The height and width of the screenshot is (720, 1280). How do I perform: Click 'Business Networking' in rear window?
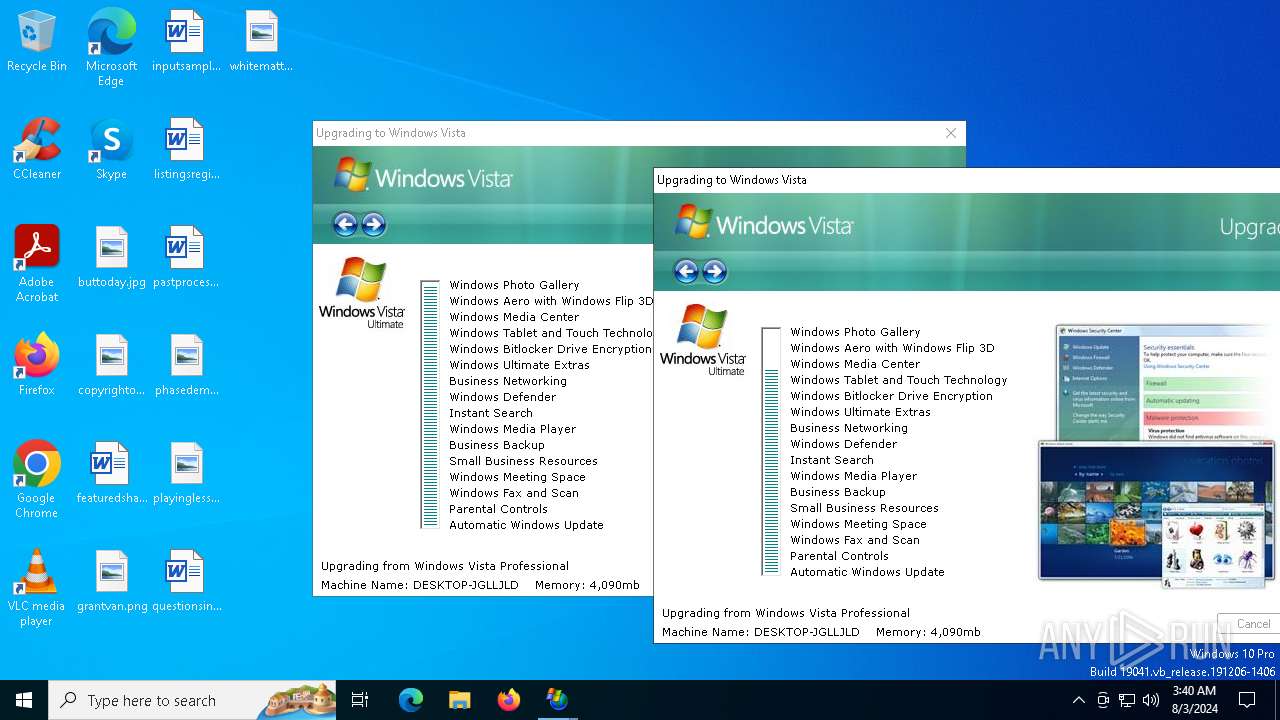(508, 381)
